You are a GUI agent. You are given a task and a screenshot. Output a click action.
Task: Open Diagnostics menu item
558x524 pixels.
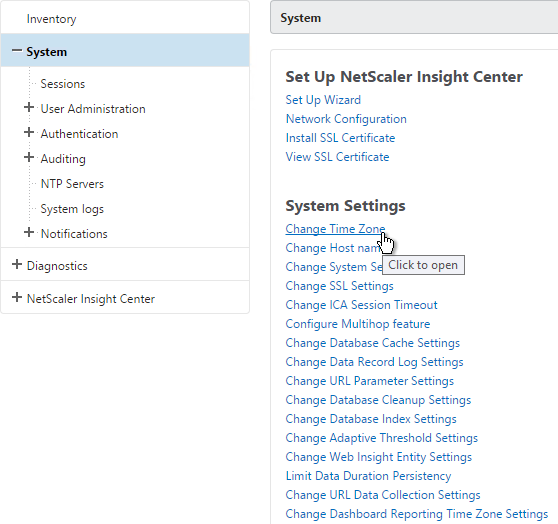click(57, 266)
